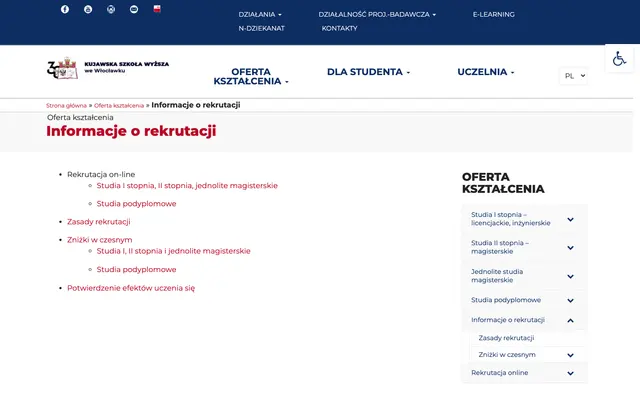Click the red-white BIP flag icon

point(157,9)
